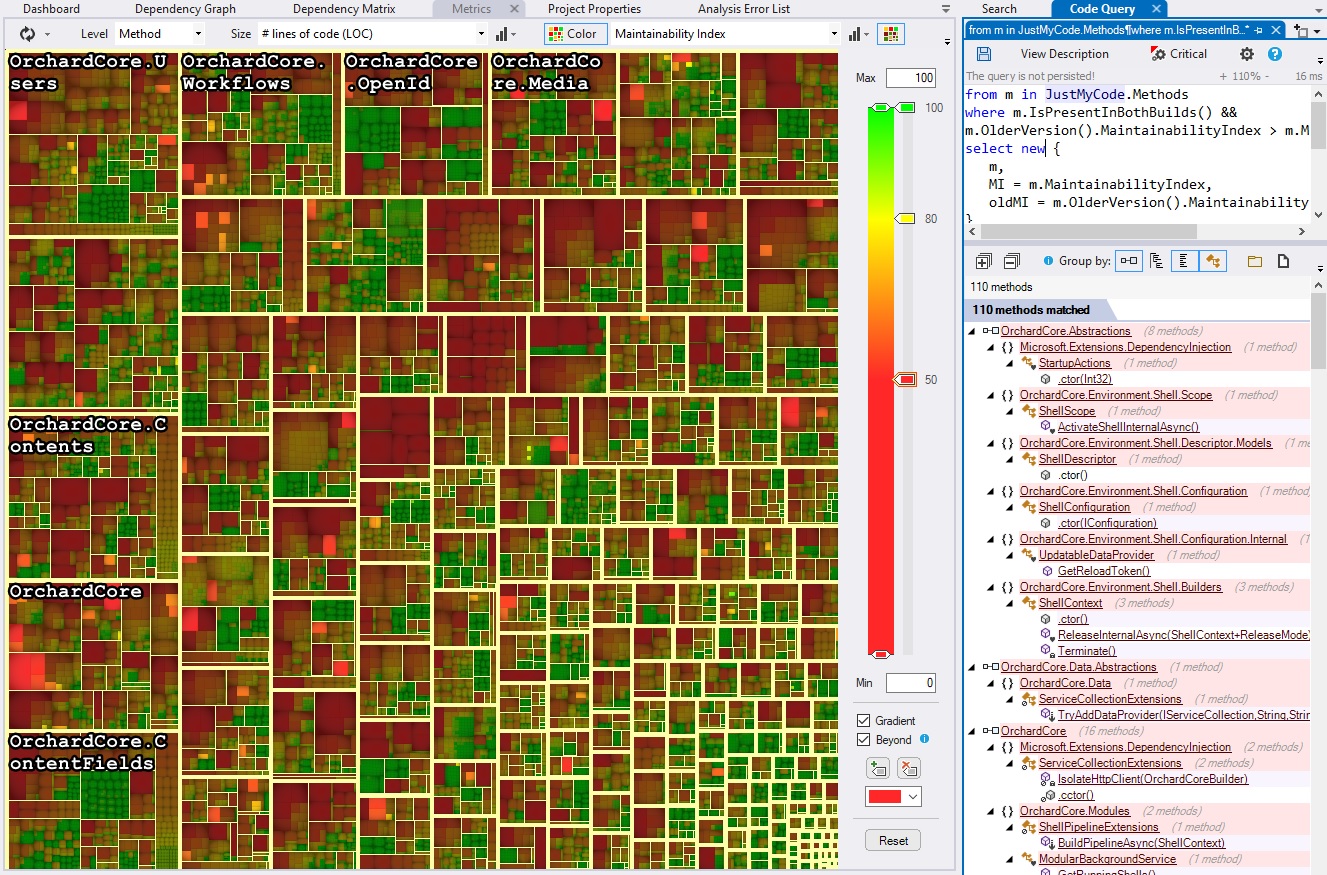This screenshot has height=875, width=1327.
Task: Toggle the Color button in Metrics toolbar
Action: [x=575, y=34]
